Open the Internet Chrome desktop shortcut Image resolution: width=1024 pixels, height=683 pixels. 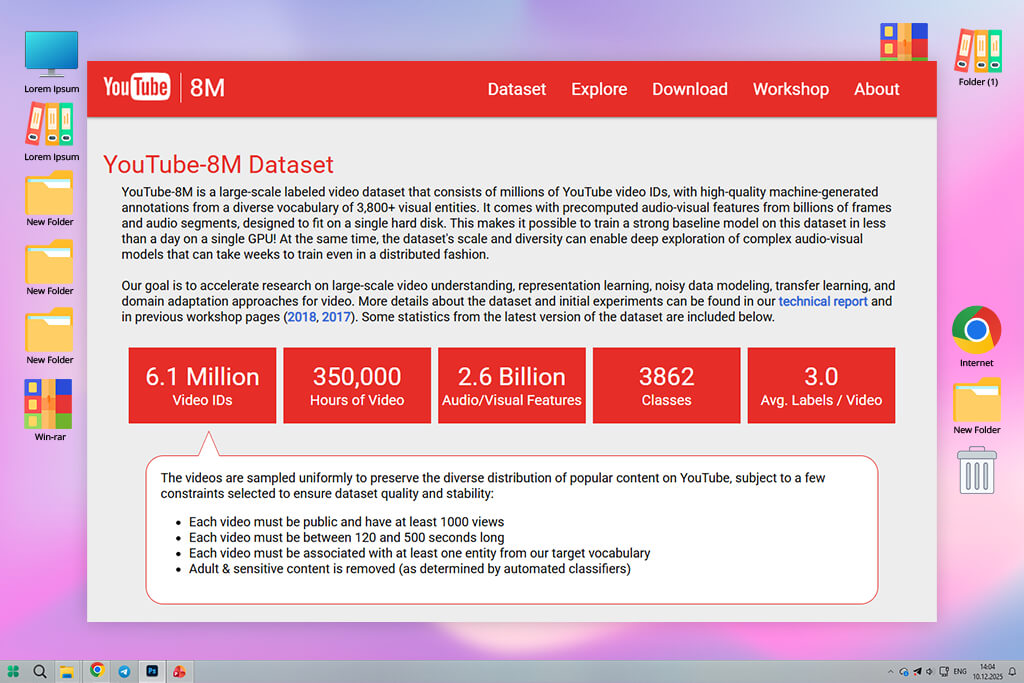[977, 331]
